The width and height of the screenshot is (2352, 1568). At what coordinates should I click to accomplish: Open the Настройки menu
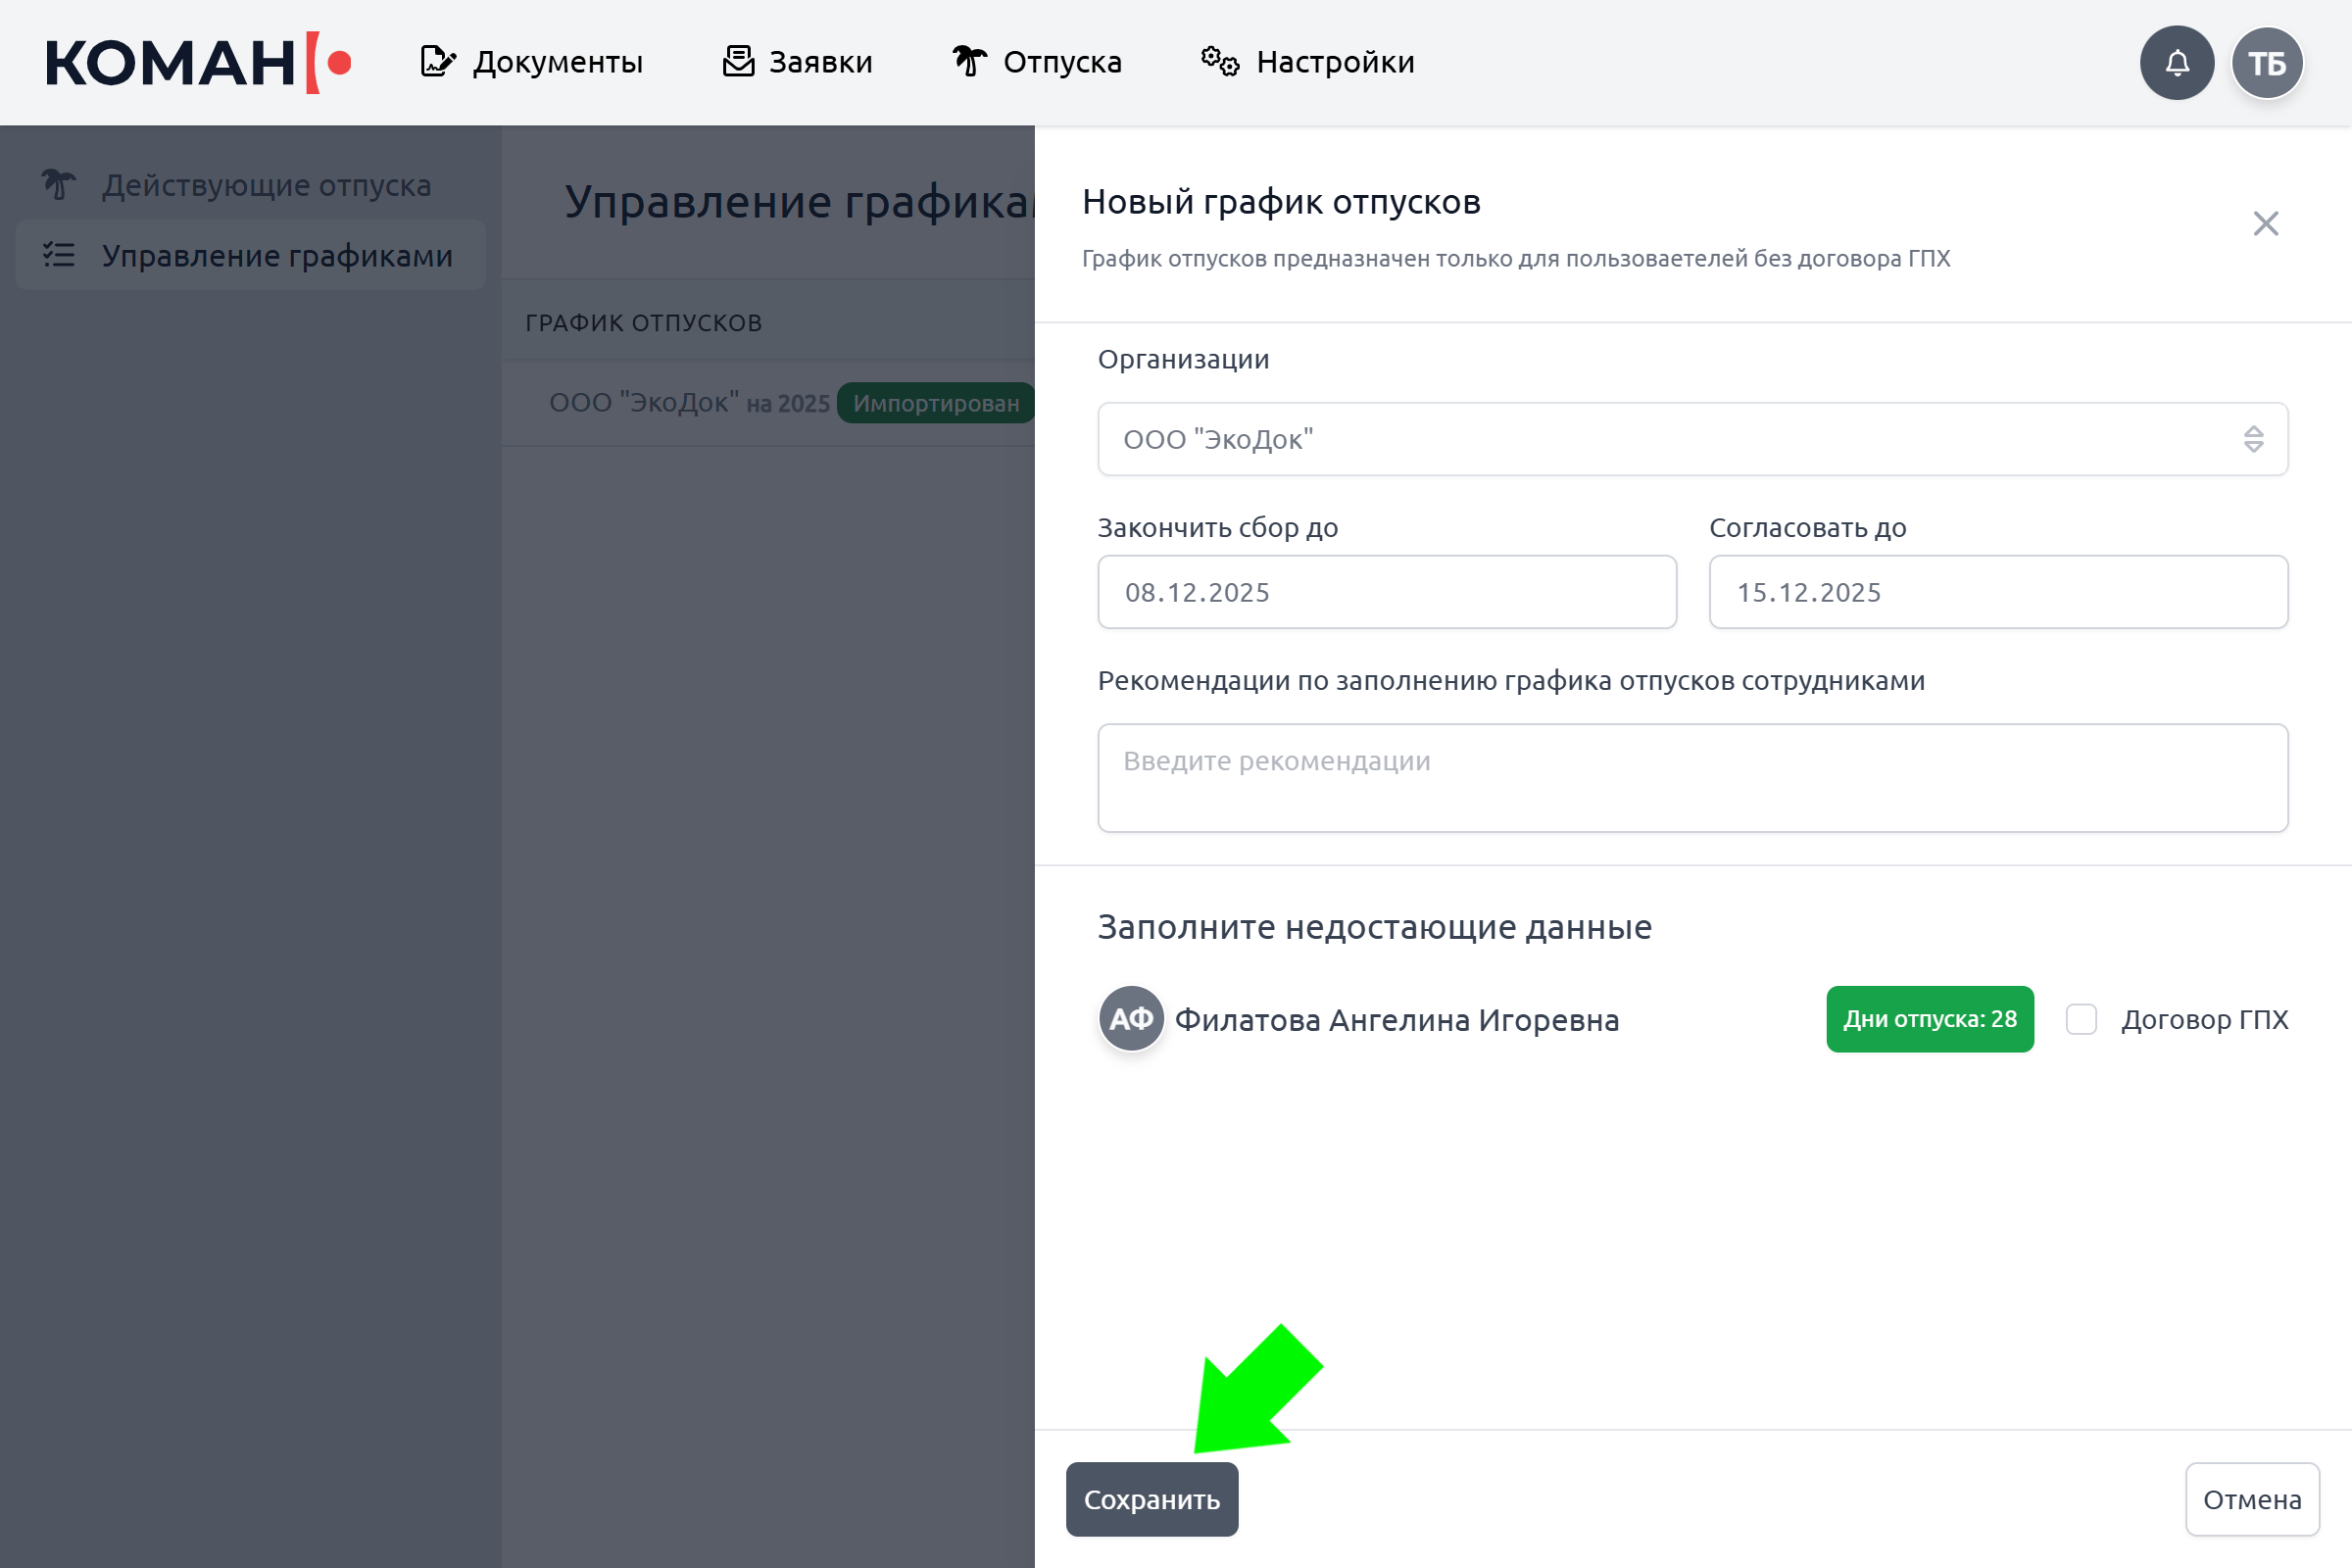click(x=1308, y=62)
